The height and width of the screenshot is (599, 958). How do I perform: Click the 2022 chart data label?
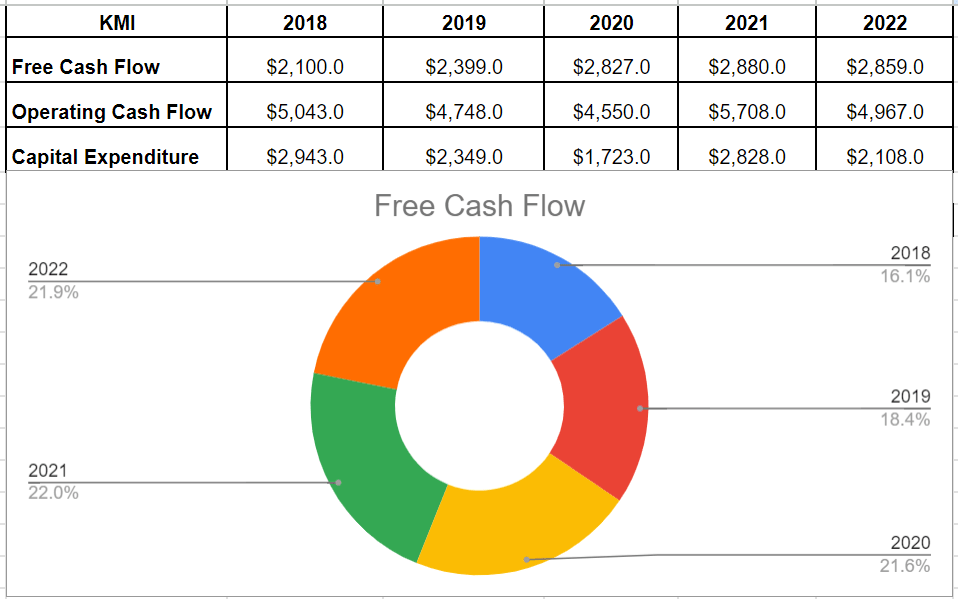[48, 269]
